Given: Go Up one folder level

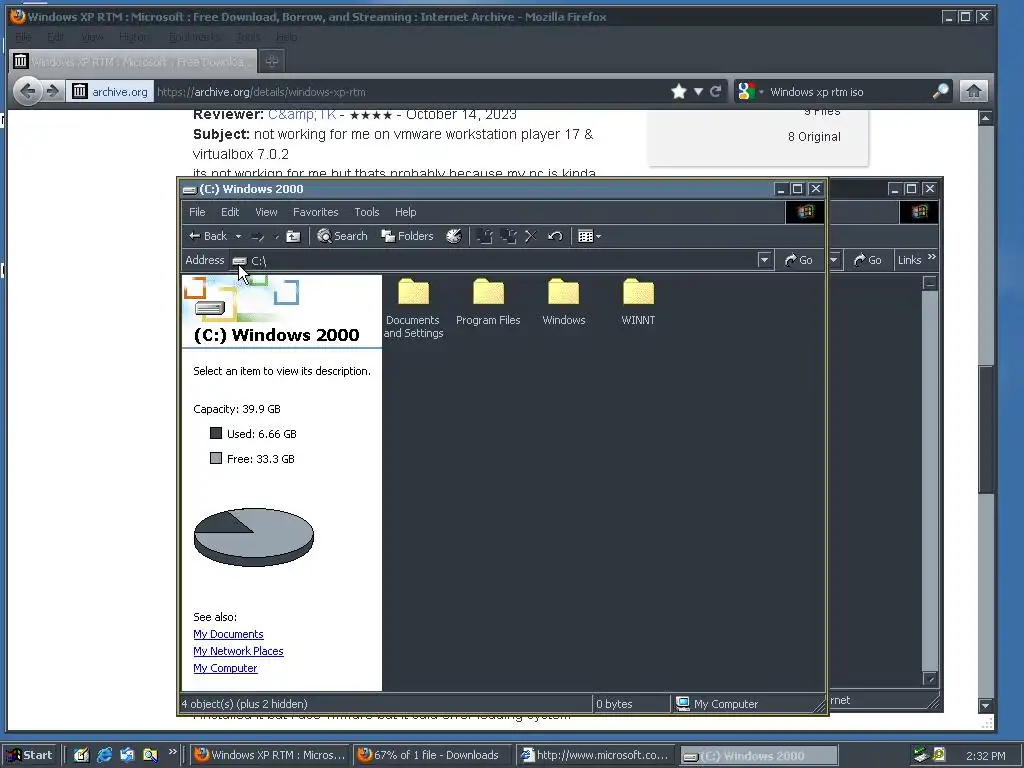Looking at the screenshot, I should click(293, 236).
